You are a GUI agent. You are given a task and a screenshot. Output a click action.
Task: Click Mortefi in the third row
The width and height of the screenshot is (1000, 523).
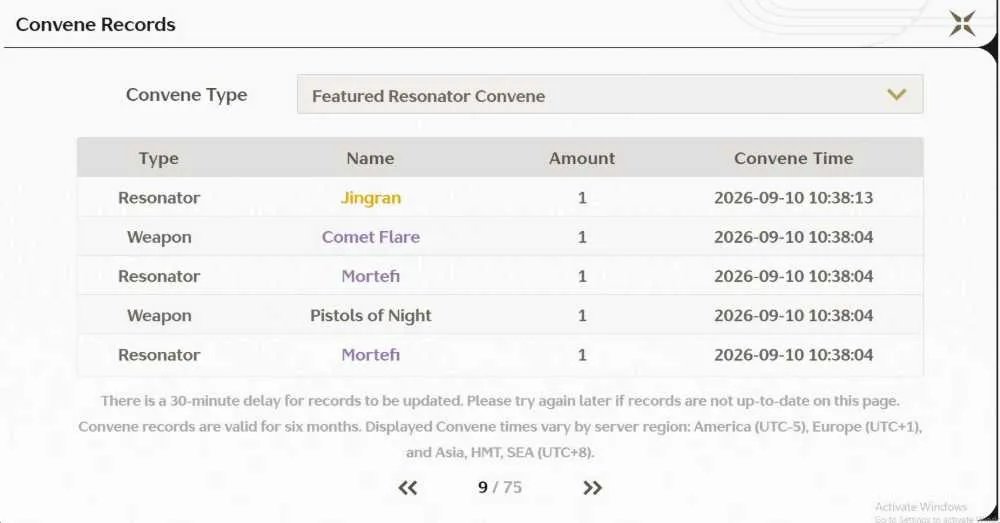tap(371, 276)
